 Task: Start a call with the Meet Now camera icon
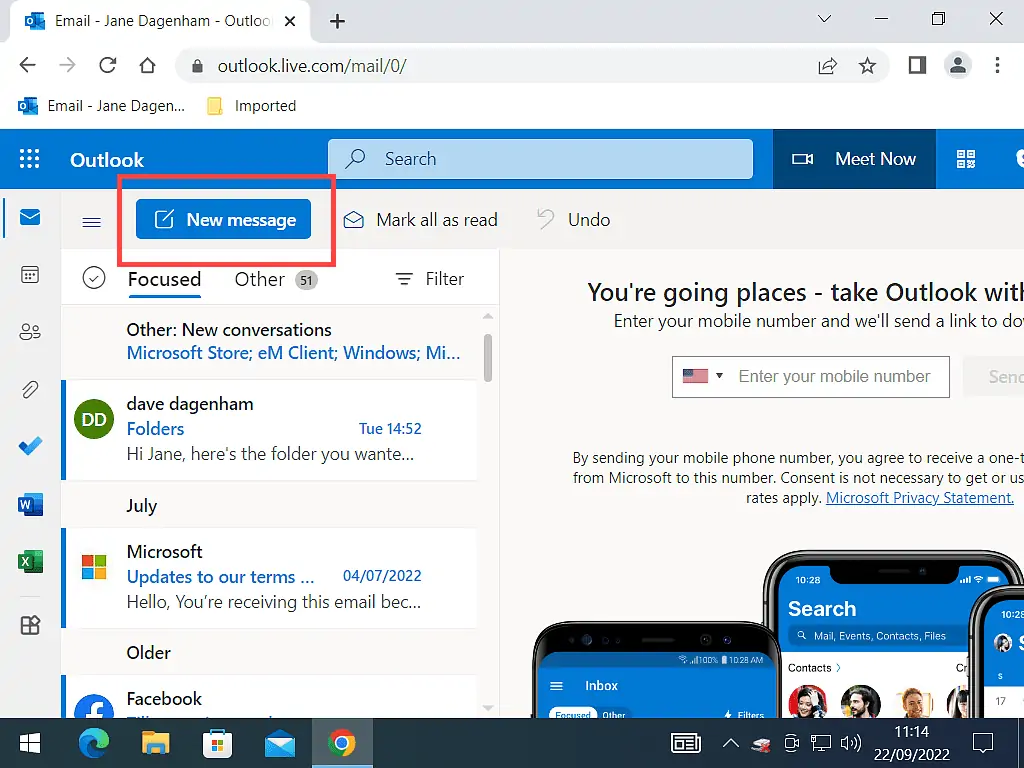(x=803, y=158)
